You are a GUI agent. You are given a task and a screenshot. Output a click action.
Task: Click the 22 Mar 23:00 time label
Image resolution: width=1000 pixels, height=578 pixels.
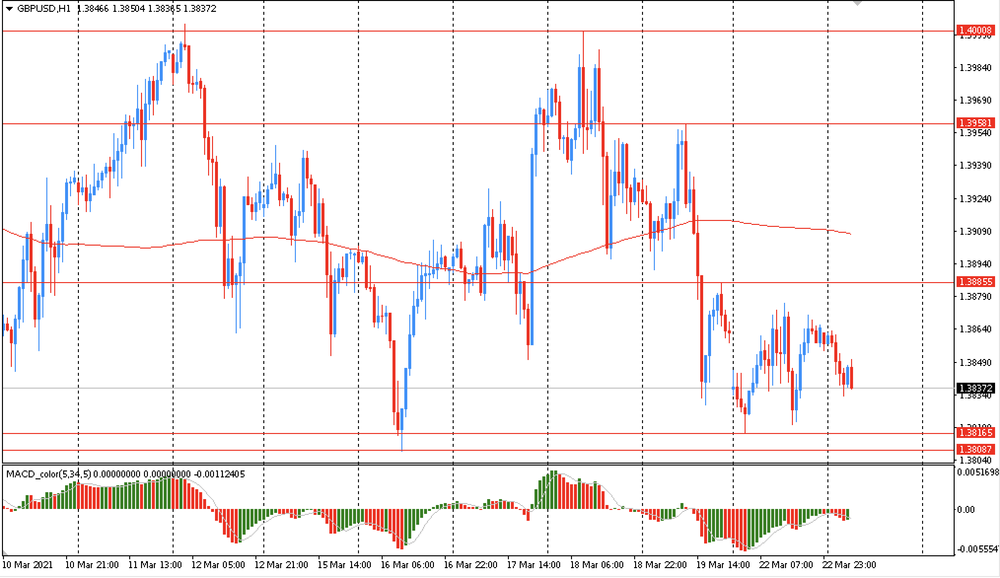tap(849, 565)
